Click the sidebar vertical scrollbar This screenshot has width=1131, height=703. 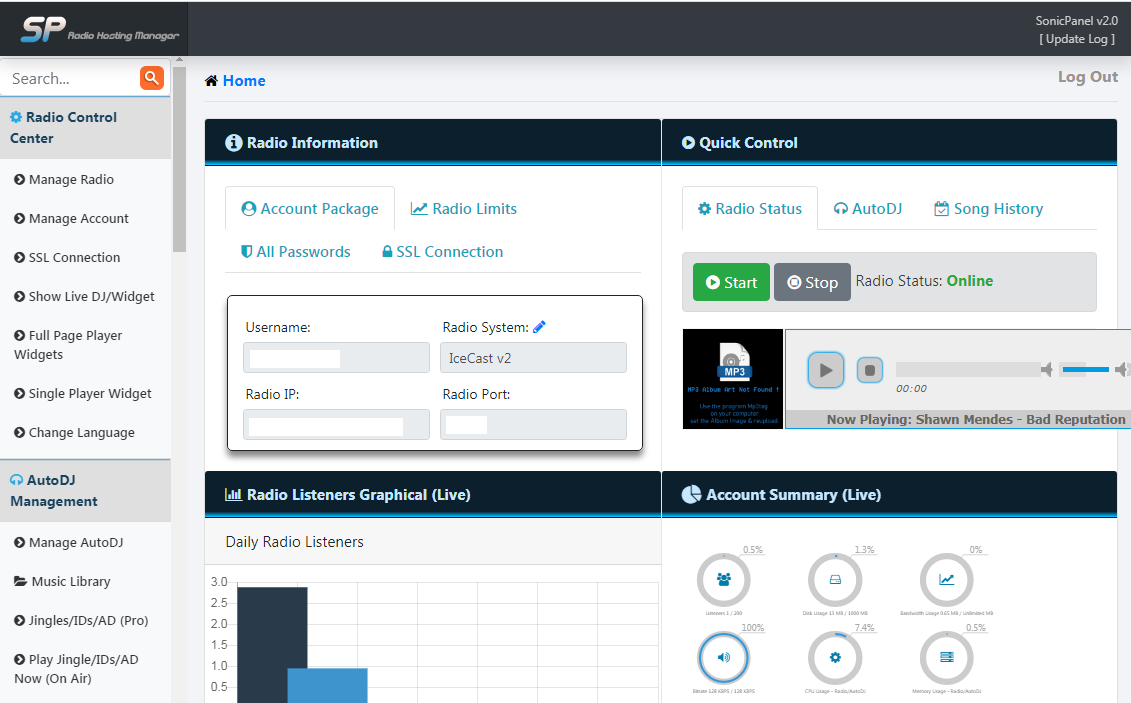pyautogui.click(x=180, y=159)
